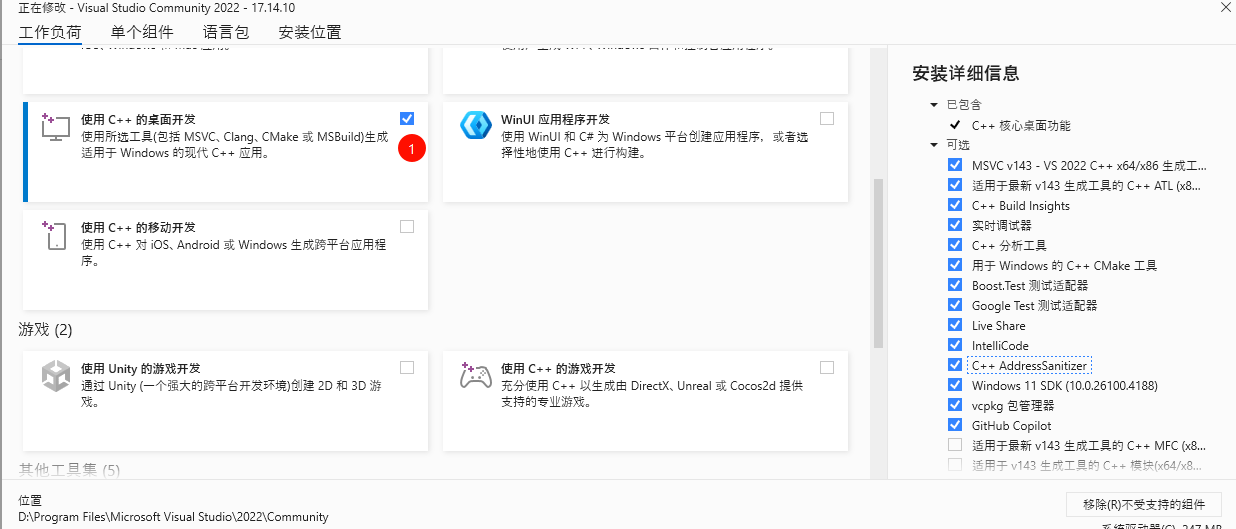This screenshot has width=1236, height=529.
Task: Collapse the 已包含 section
Action: (x=934, y=104)
